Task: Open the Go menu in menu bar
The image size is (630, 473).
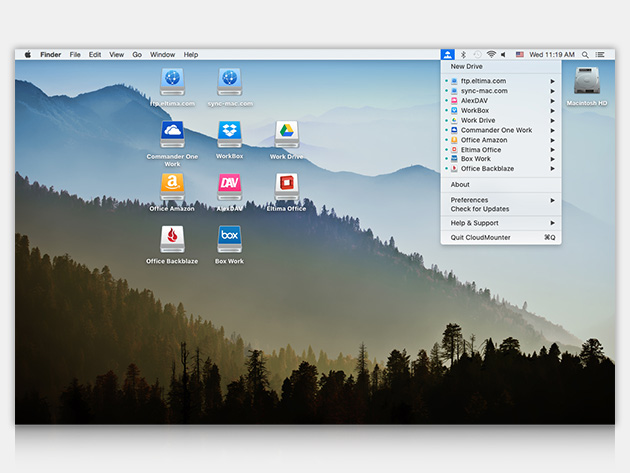Action: pyautogui.click(x=137, y=55)
